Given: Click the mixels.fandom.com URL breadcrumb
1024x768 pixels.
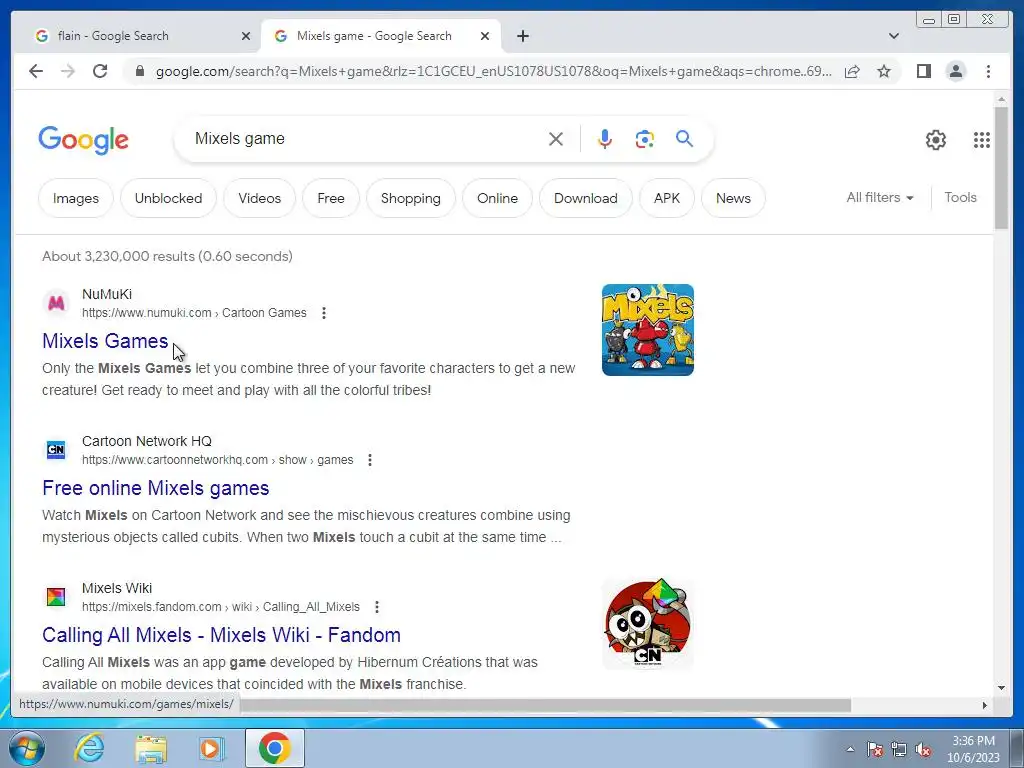Looking at the screenshot, I should (x=221, y=607).
